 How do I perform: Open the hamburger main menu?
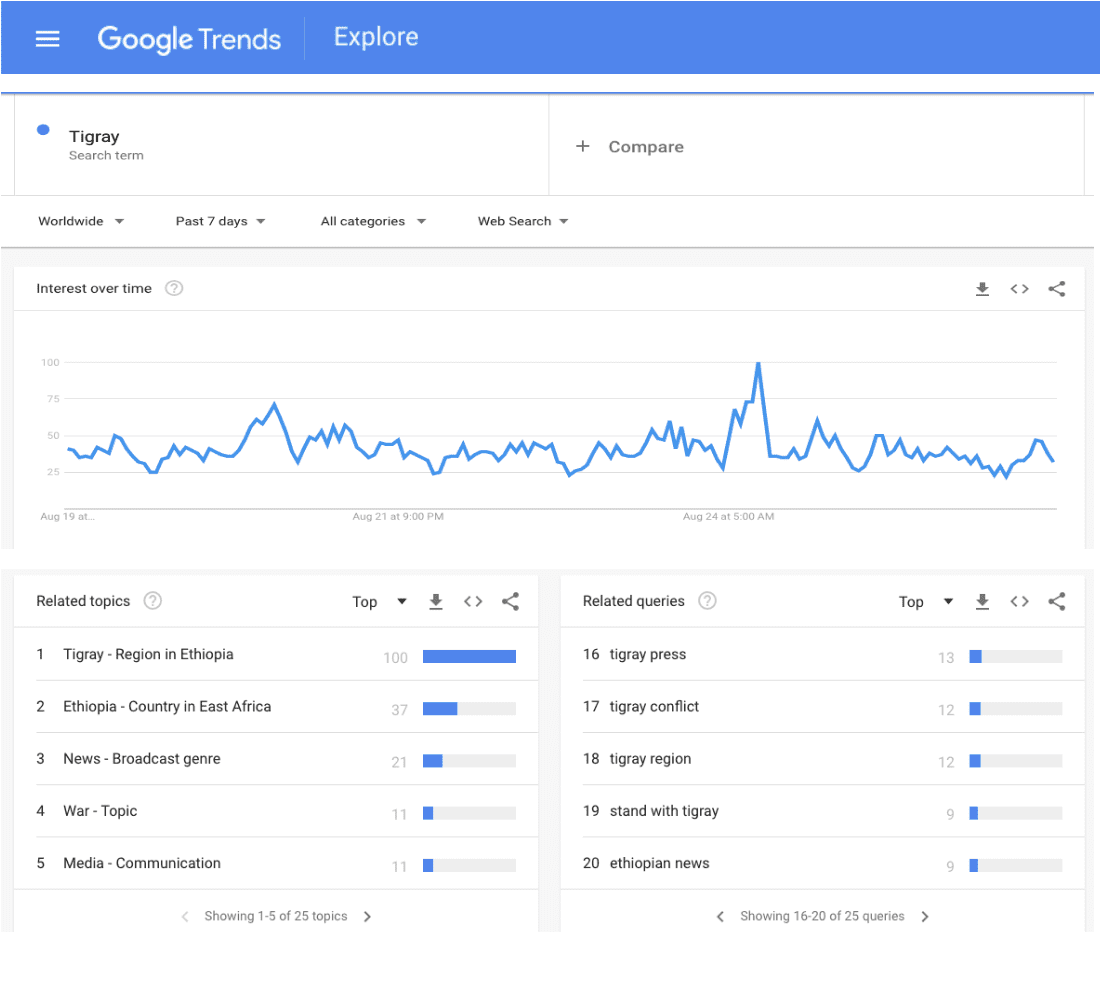click(47, 39)
